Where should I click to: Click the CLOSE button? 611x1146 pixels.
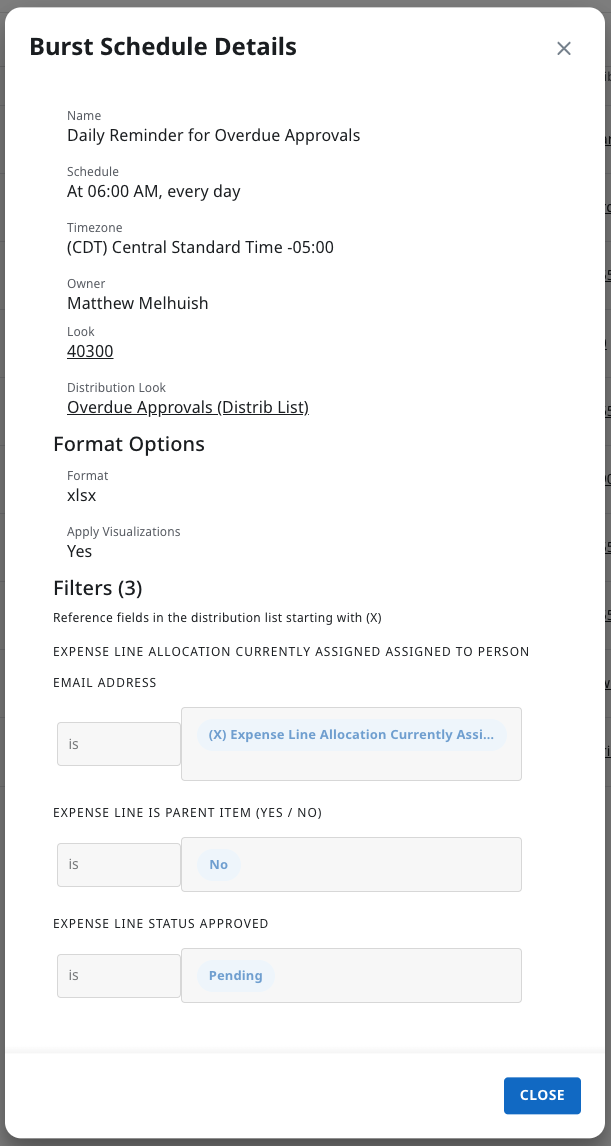pyautogui.click(x=542, y=1095)
